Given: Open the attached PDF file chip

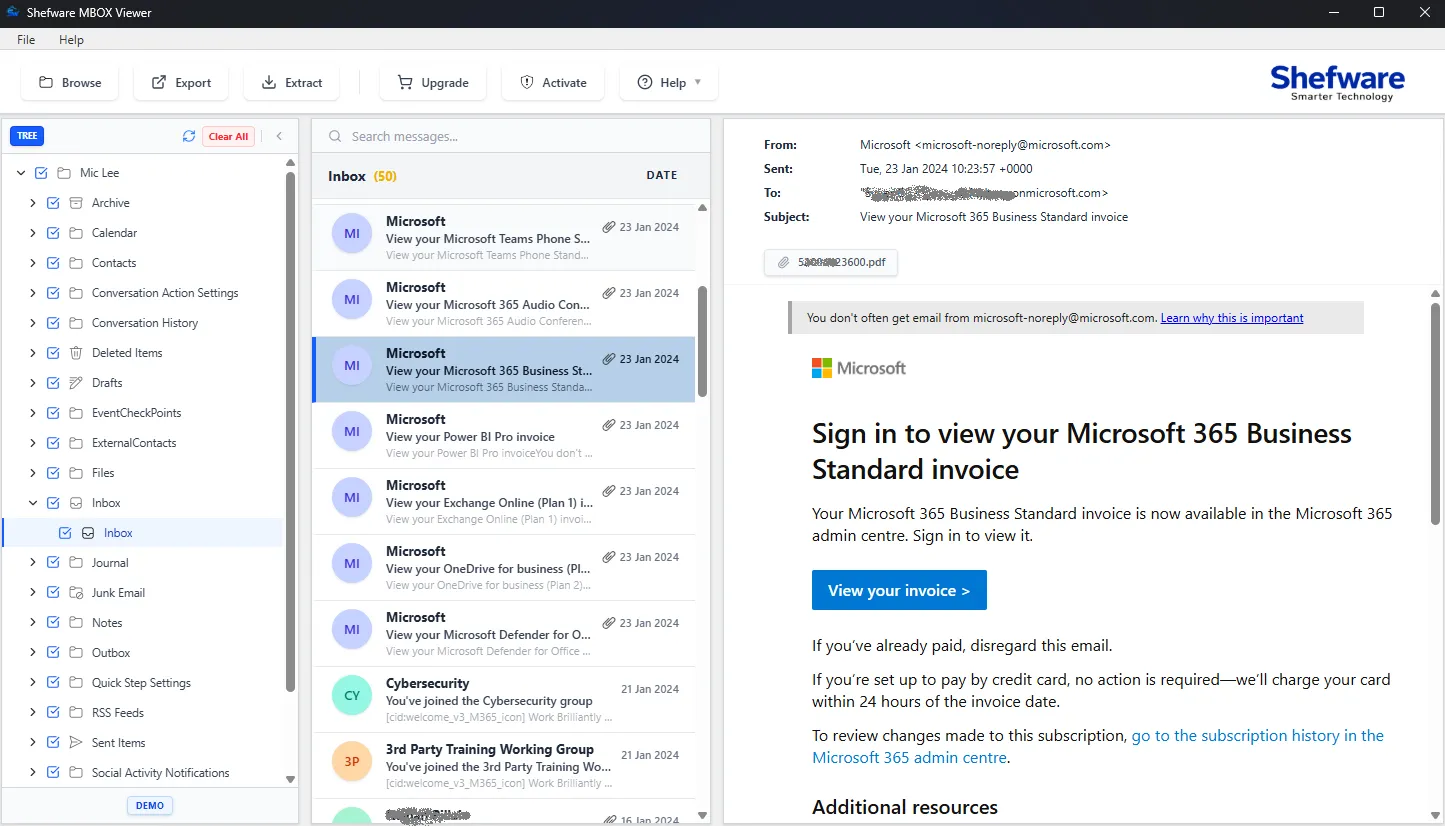Looking at the screenshot, I should tap(831, 263).
